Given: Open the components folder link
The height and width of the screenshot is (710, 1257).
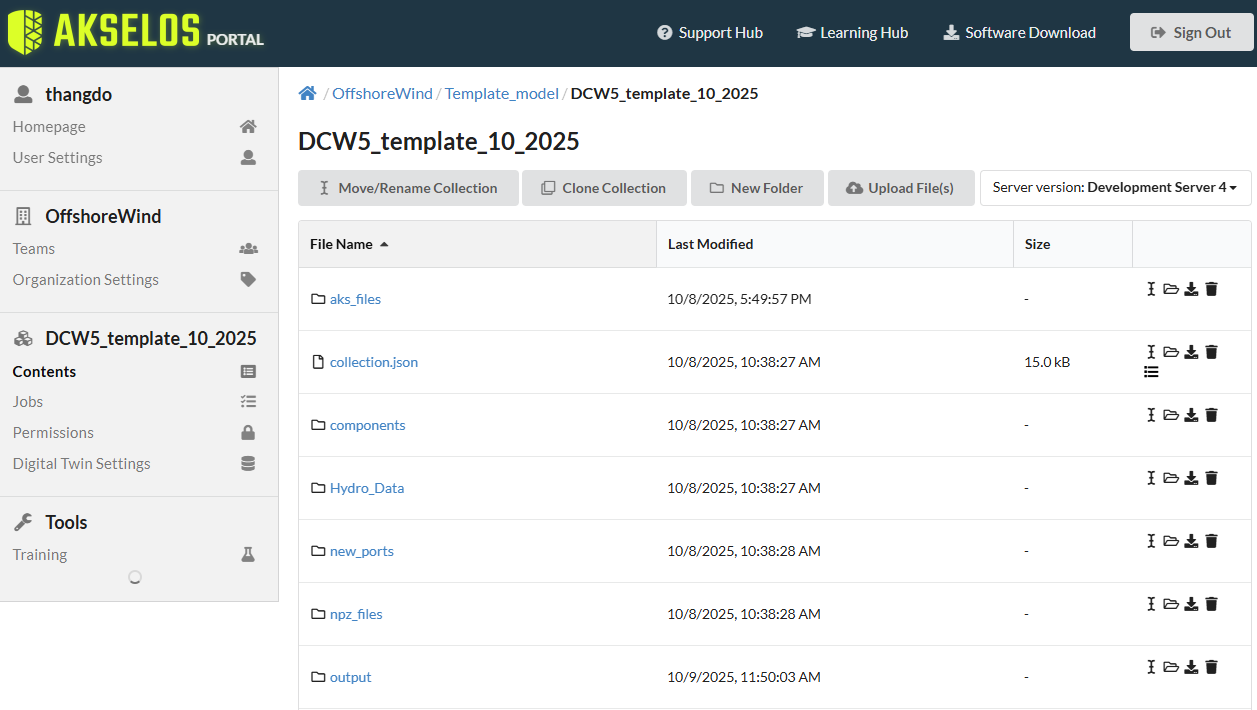Looking at the screenshot, I should [368, 425].
